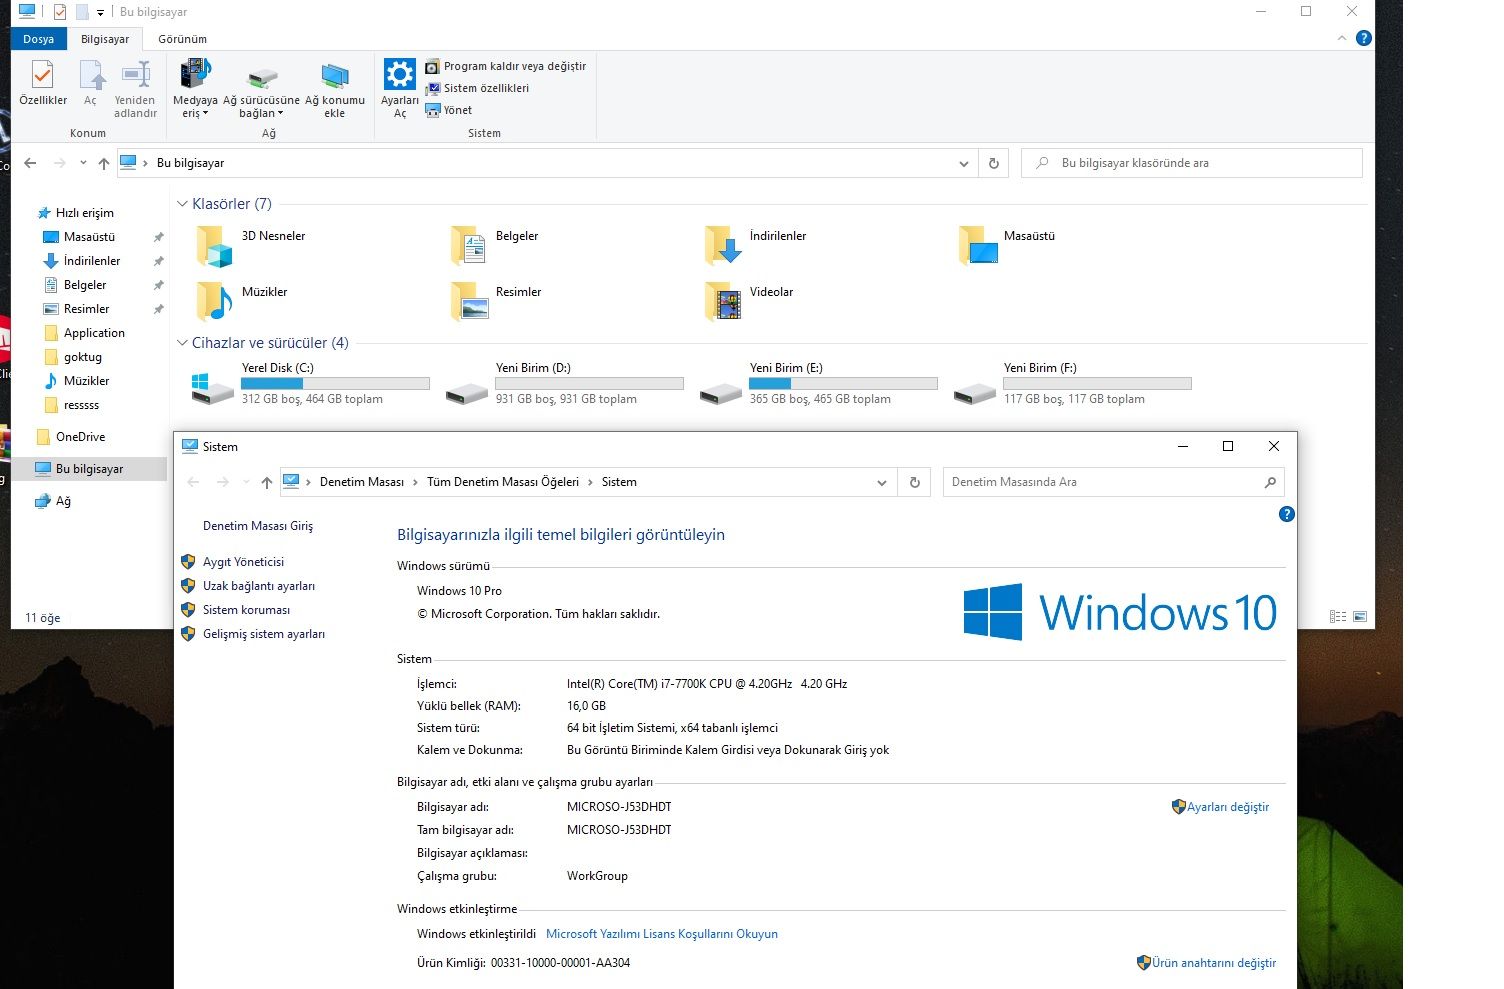Select the Yeni Birim (F:) drive

tap(1074, 383)
